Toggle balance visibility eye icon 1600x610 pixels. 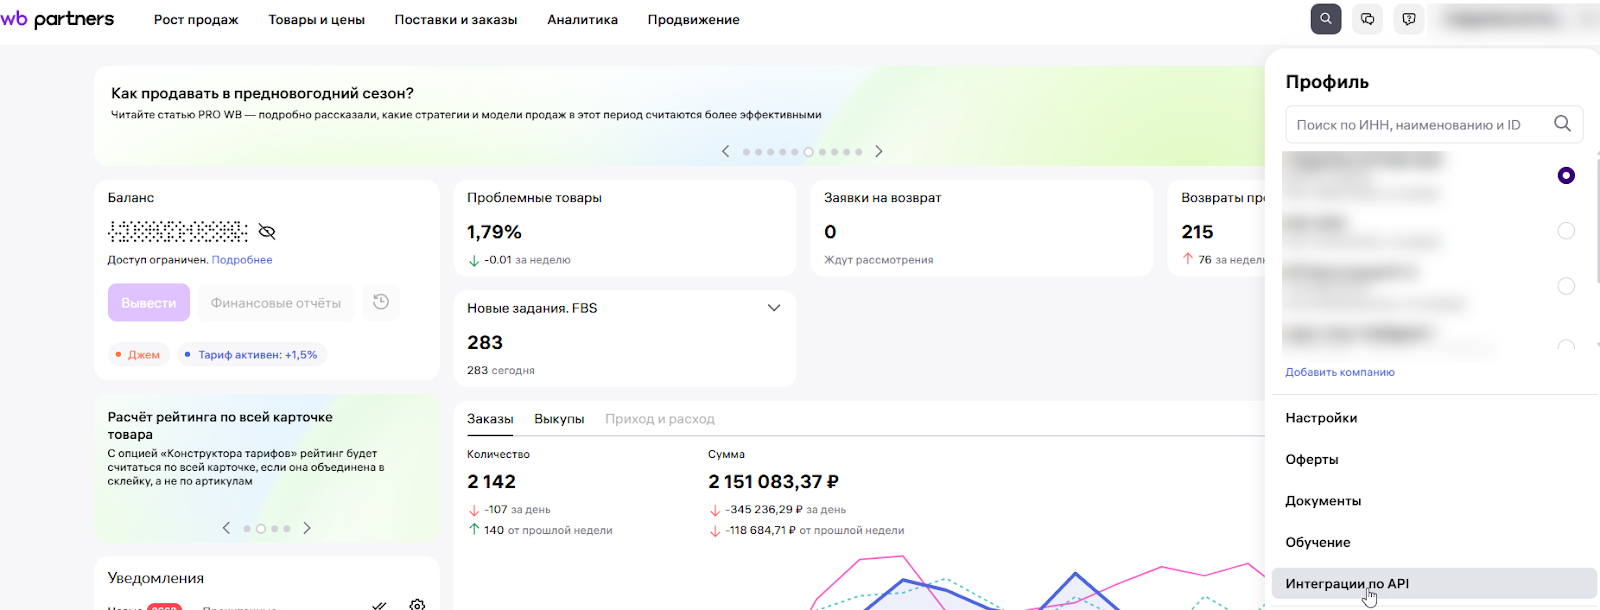267,232
